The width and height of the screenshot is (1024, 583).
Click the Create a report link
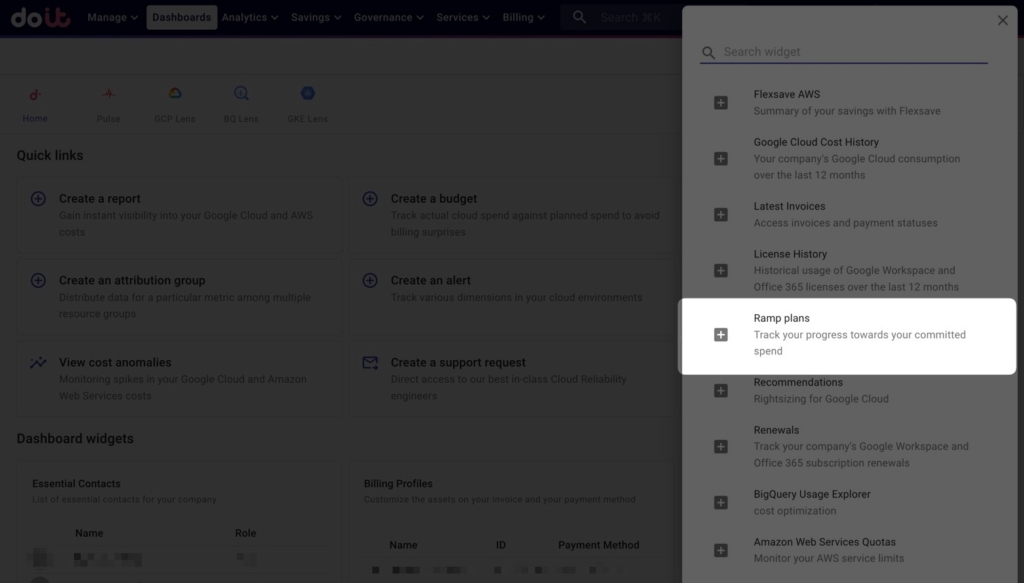(100, 199)
